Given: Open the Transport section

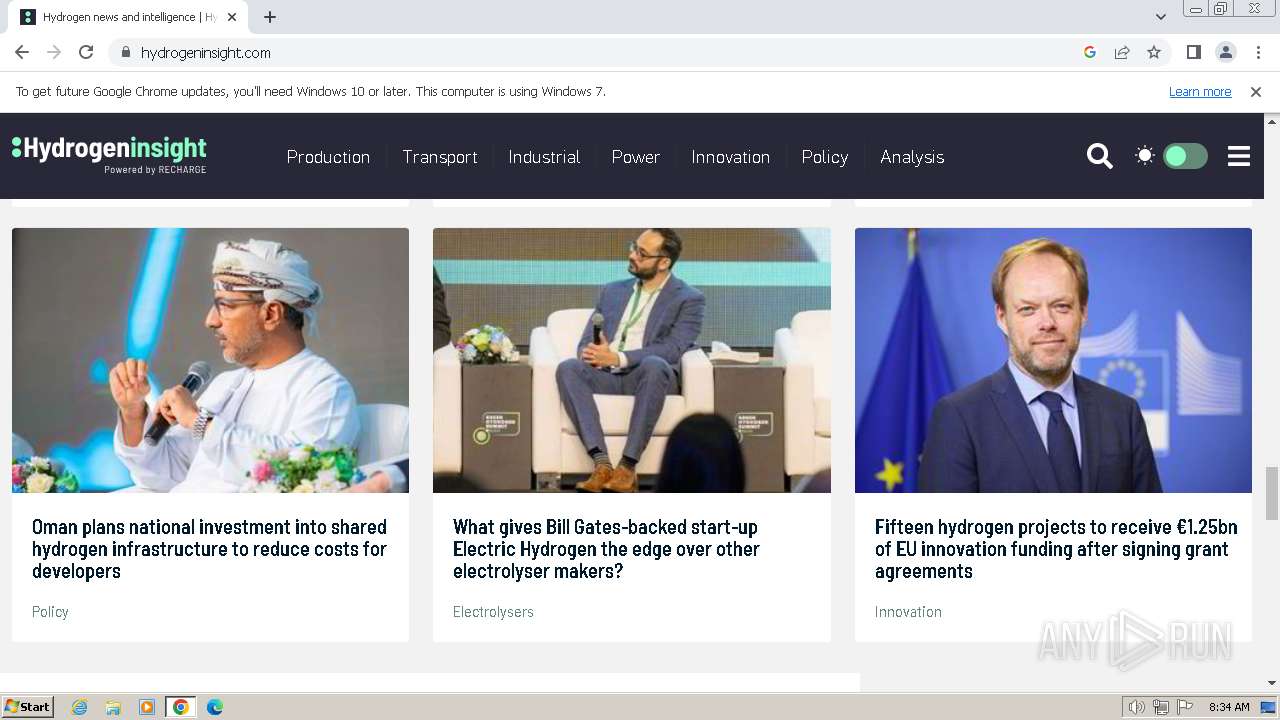Looking at the screenshot, I should click(440, 157).
